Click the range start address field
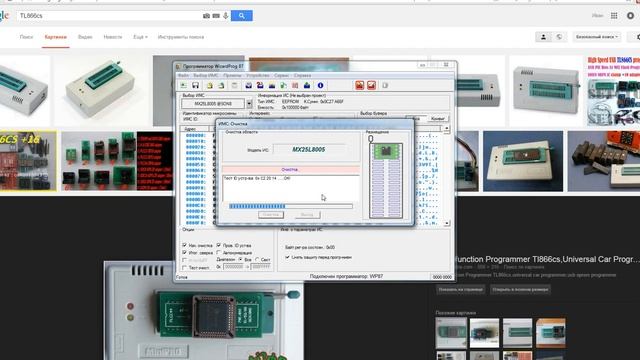 coord(233,267)
